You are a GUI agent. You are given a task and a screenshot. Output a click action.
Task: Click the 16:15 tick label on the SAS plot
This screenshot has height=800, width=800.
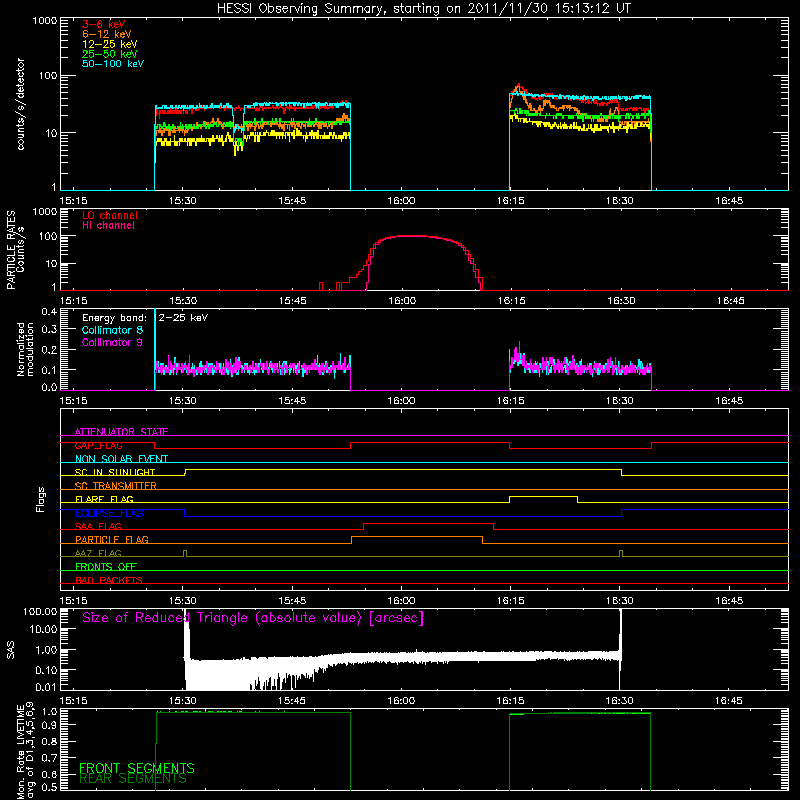(x=510, y=701)
